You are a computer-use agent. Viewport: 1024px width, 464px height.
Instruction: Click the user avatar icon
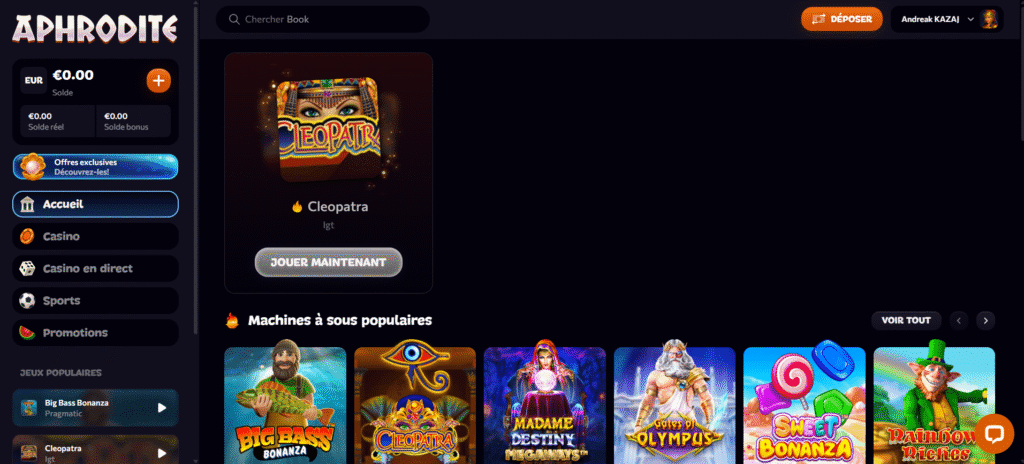click(989, 20)
